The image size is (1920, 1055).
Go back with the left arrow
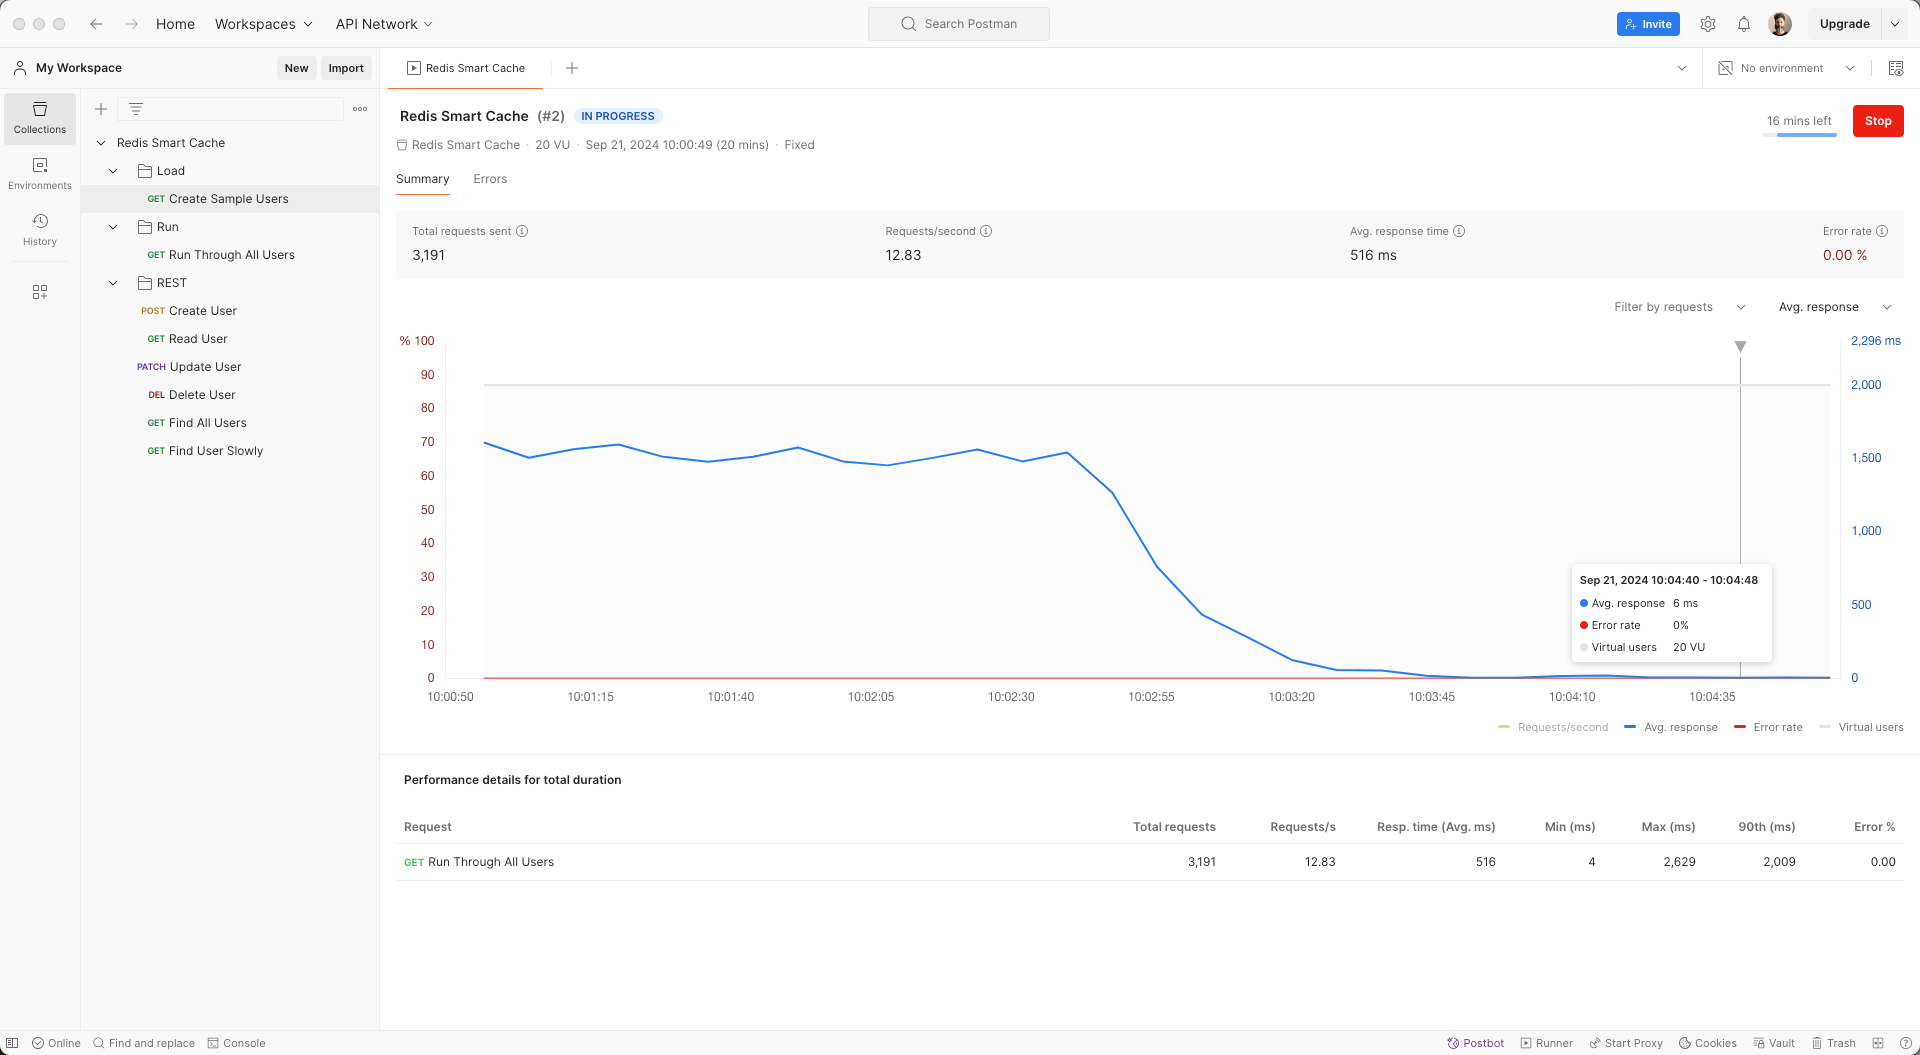tap(96, 24)
